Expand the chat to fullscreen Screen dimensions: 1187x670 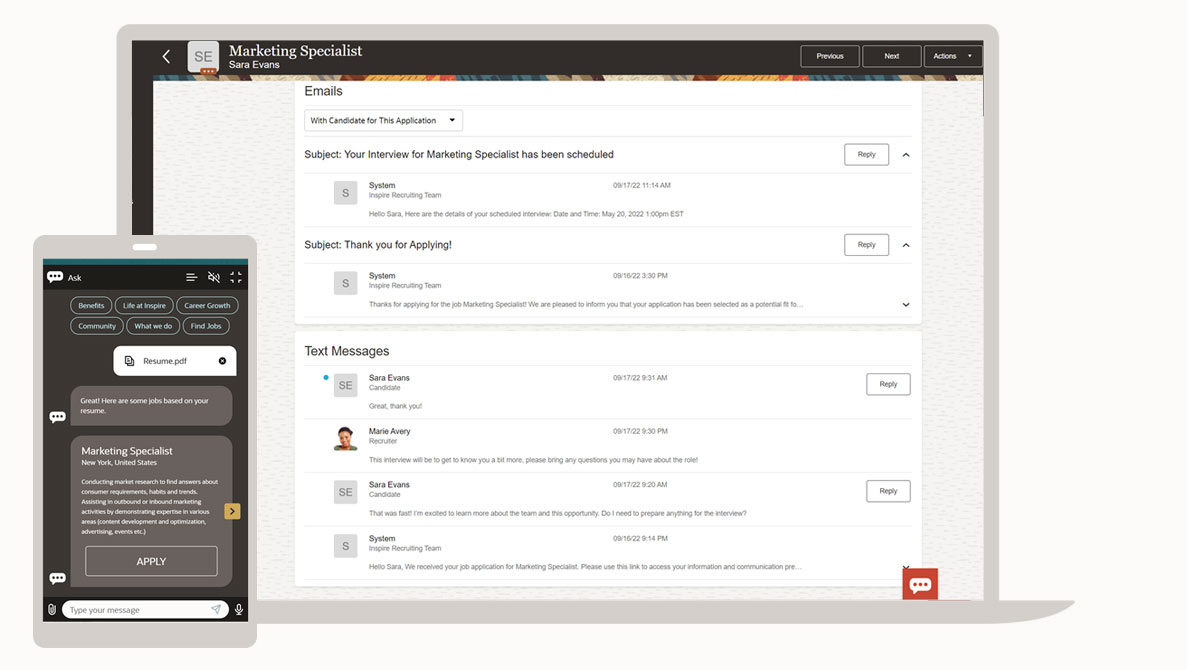pos(236,277)
